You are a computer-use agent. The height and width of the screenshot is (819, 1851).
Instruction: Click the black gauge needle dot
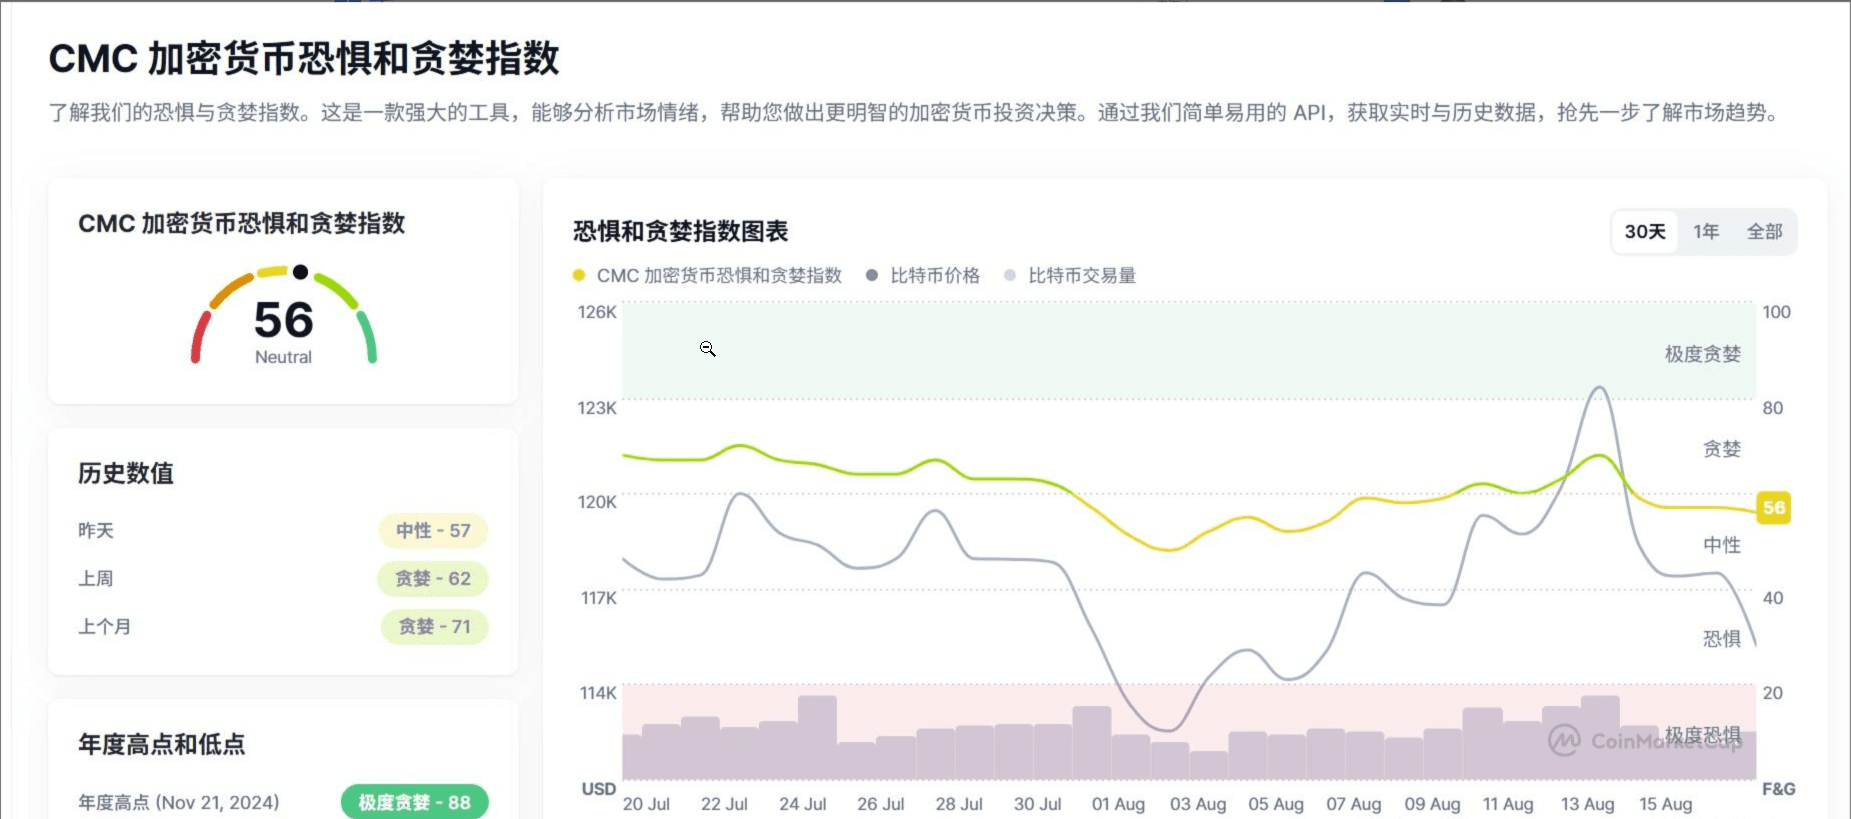[300, 272]
